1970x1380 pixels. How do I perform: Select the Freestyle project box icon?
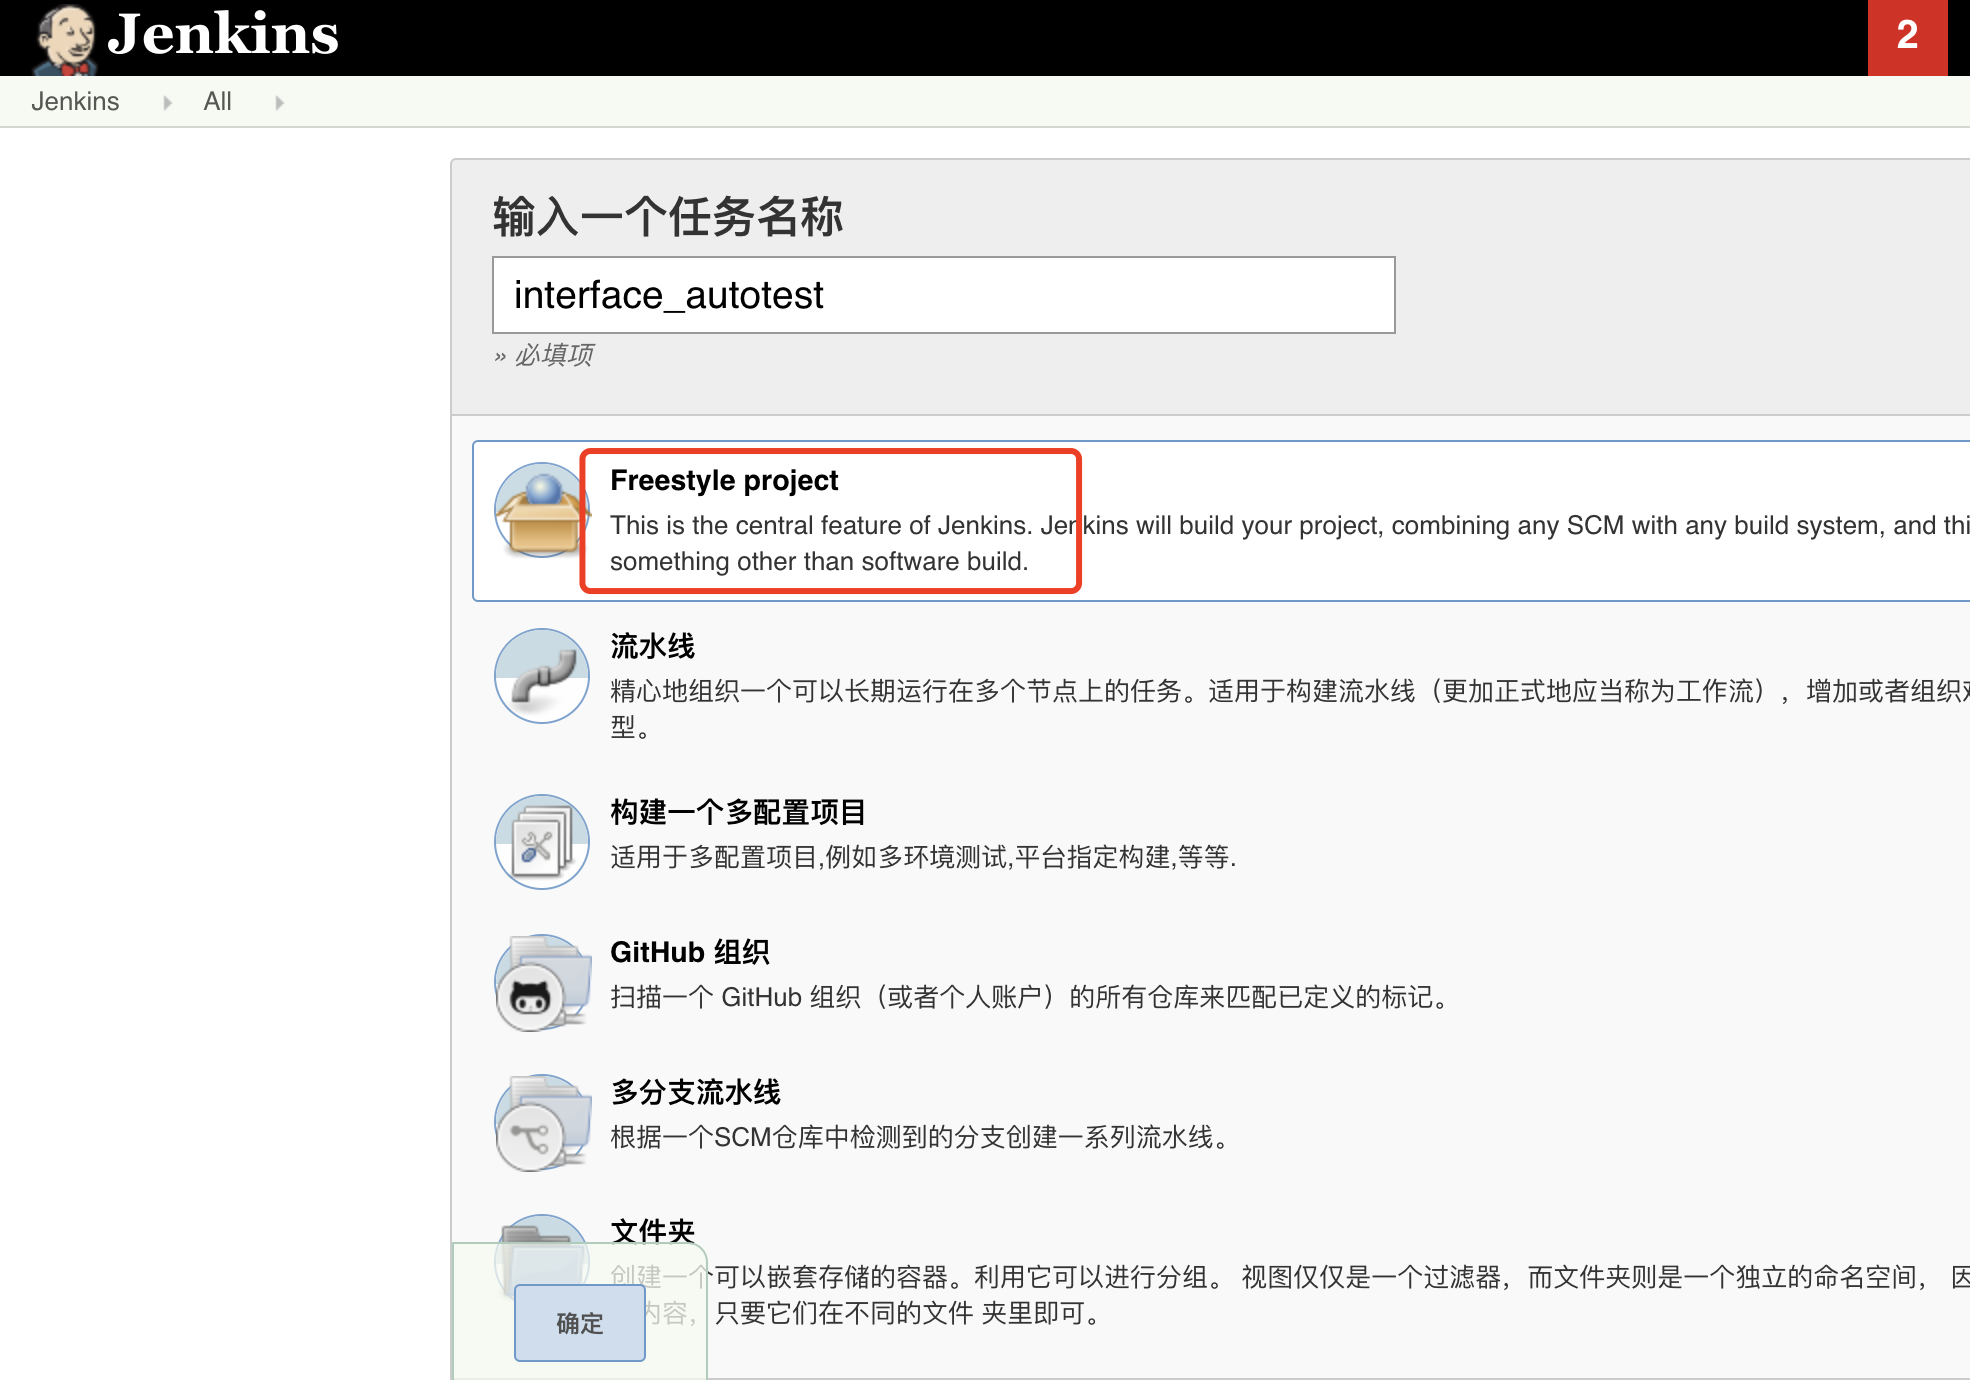click(x=541, y=510)
